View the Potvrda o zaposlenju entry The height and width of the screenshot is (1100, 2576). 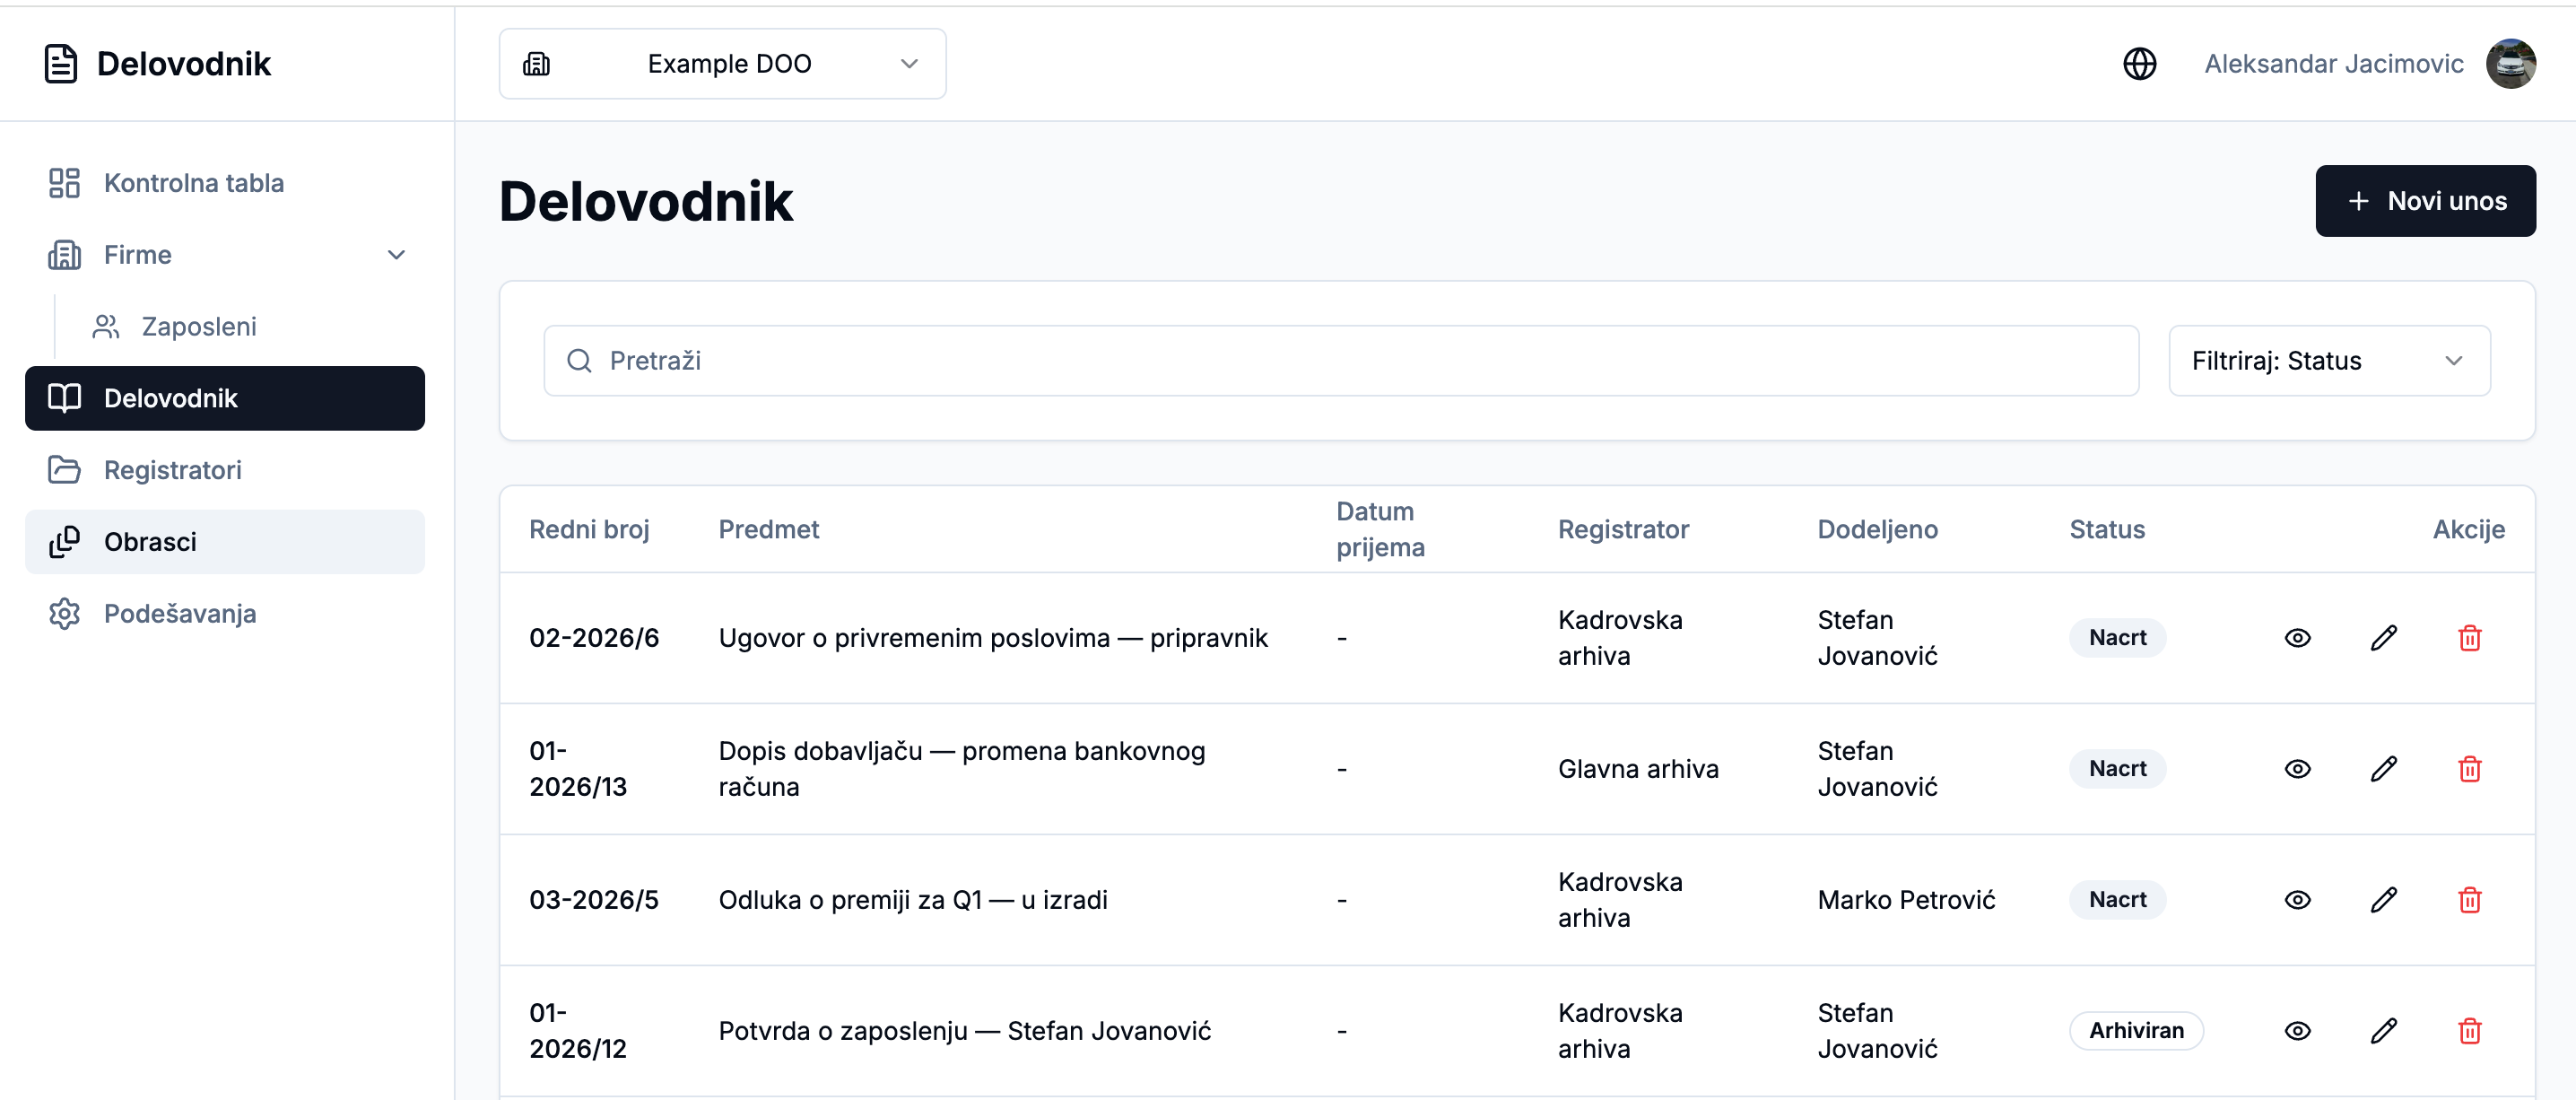pos(2297,1031)
